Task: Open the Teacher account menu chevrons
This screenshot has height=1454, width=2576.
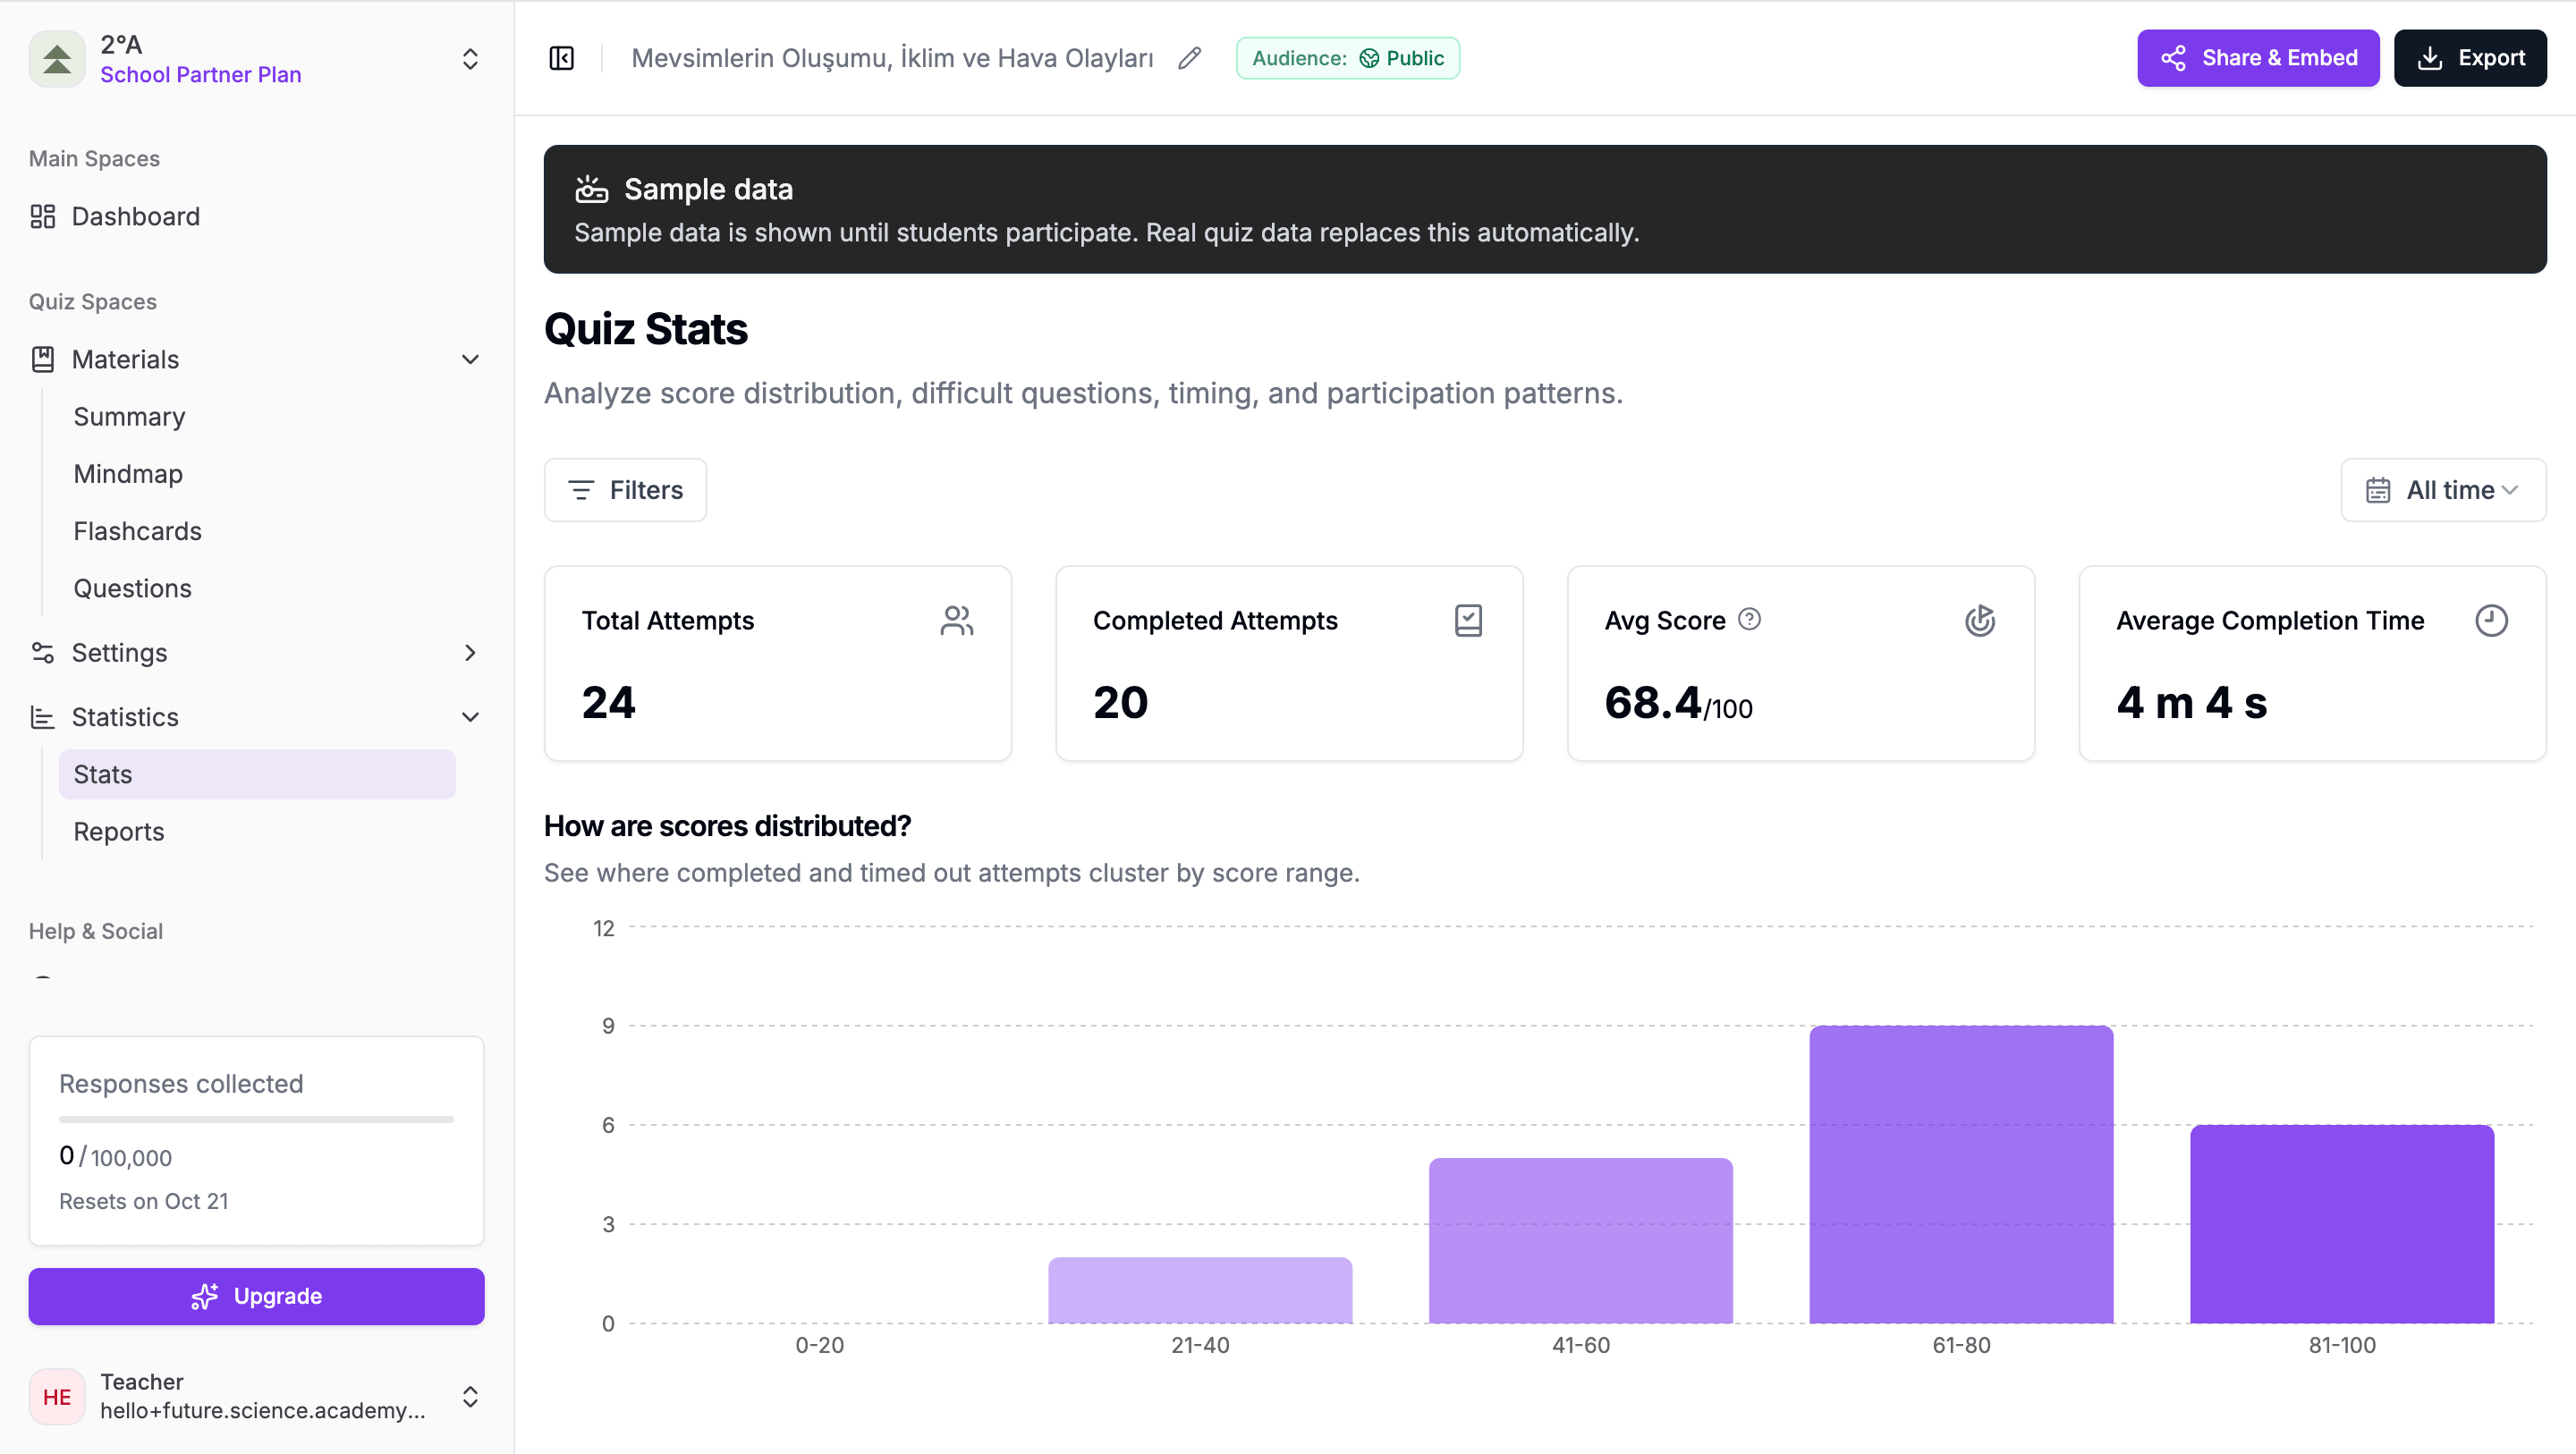Action: coord(470,1396)
